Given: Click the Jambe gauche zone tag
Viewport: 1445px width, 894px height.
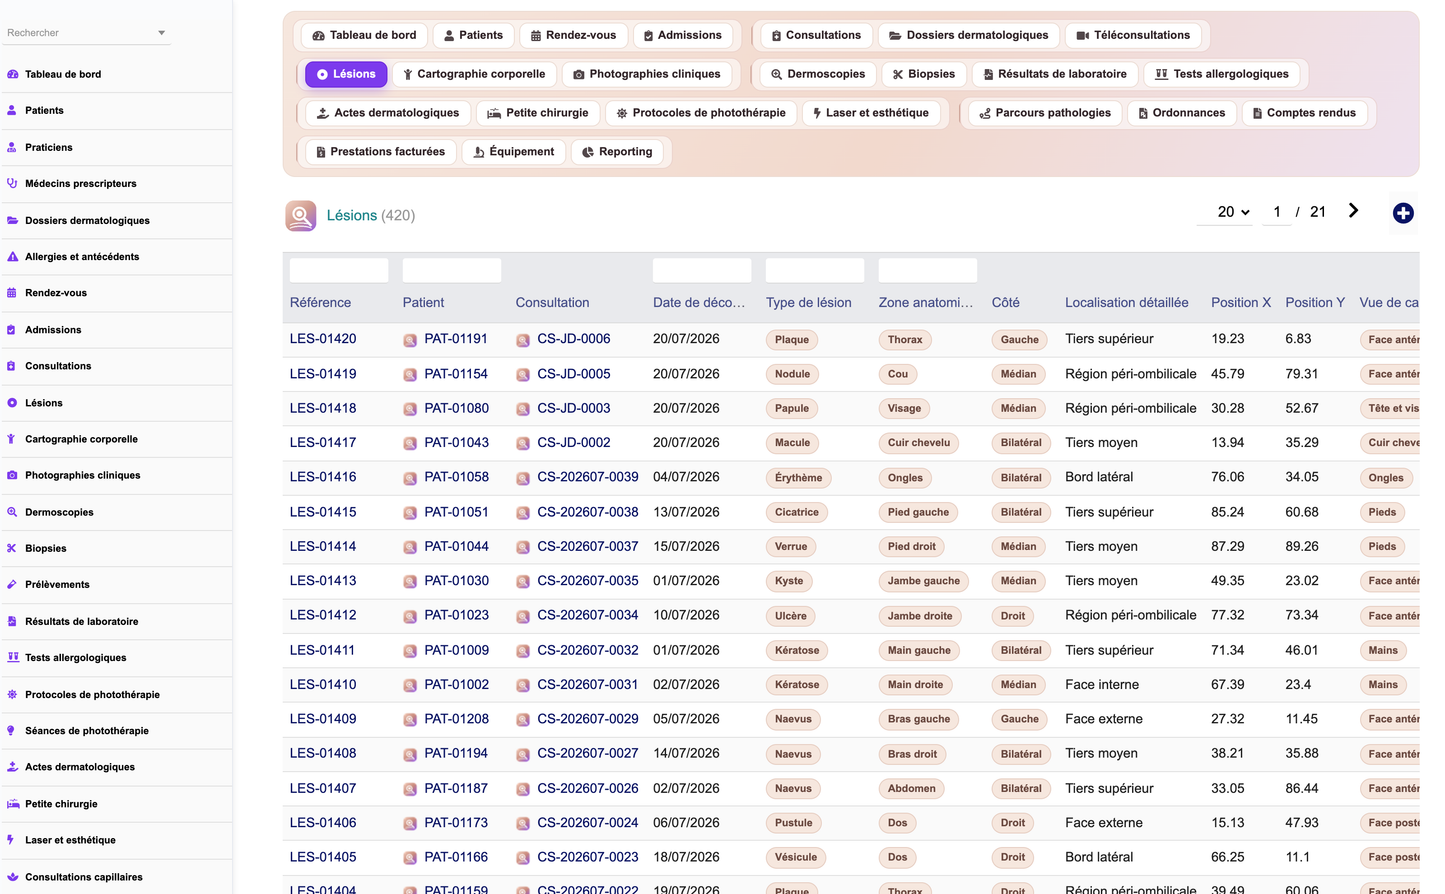Looking at the screenshot, I should coord(924,581).
